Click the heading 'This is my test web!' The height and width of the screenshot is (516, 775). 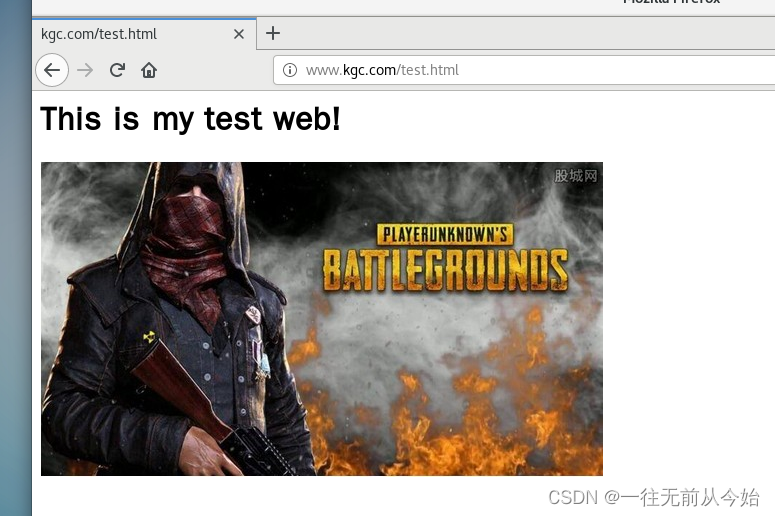click(x=190, y=119)
